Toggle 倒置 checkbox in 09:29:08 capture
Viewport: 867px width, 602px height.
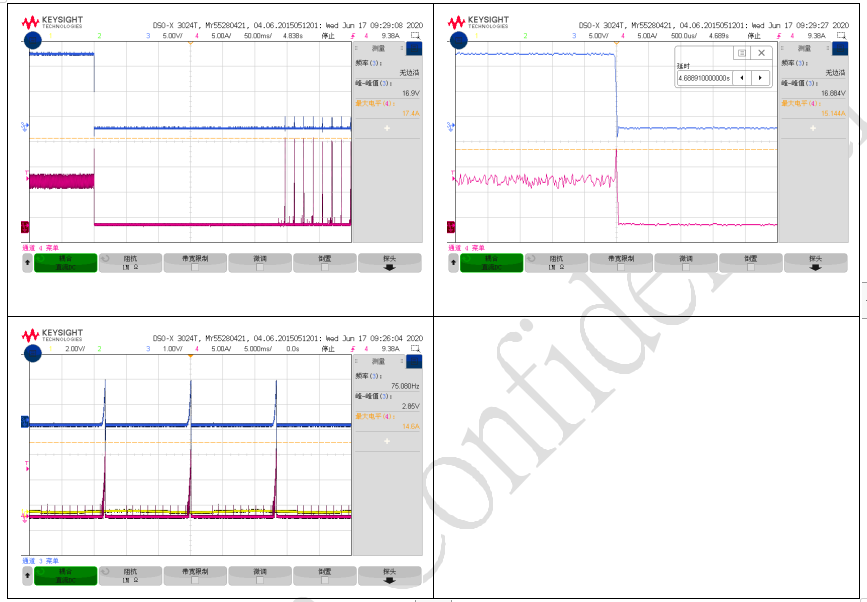click(x=325, y=267)
